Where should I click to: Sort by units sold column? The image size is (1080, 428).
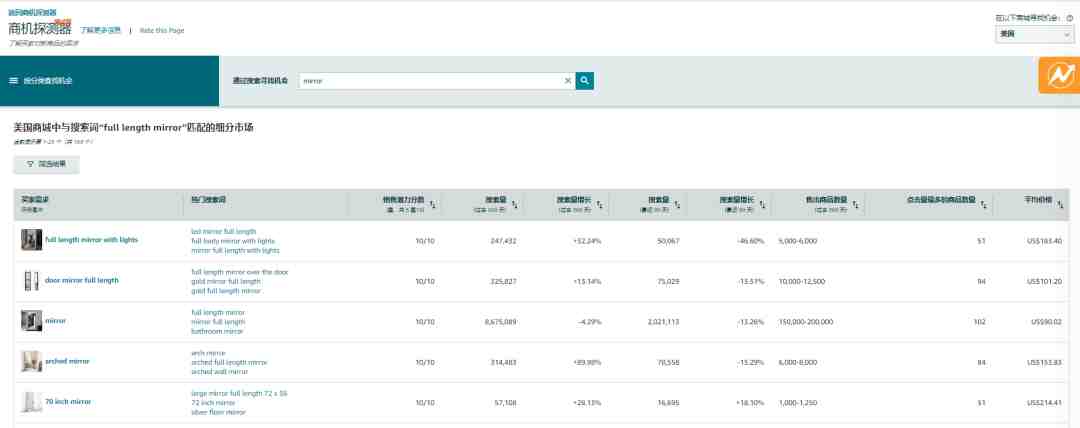click(855, 204)
